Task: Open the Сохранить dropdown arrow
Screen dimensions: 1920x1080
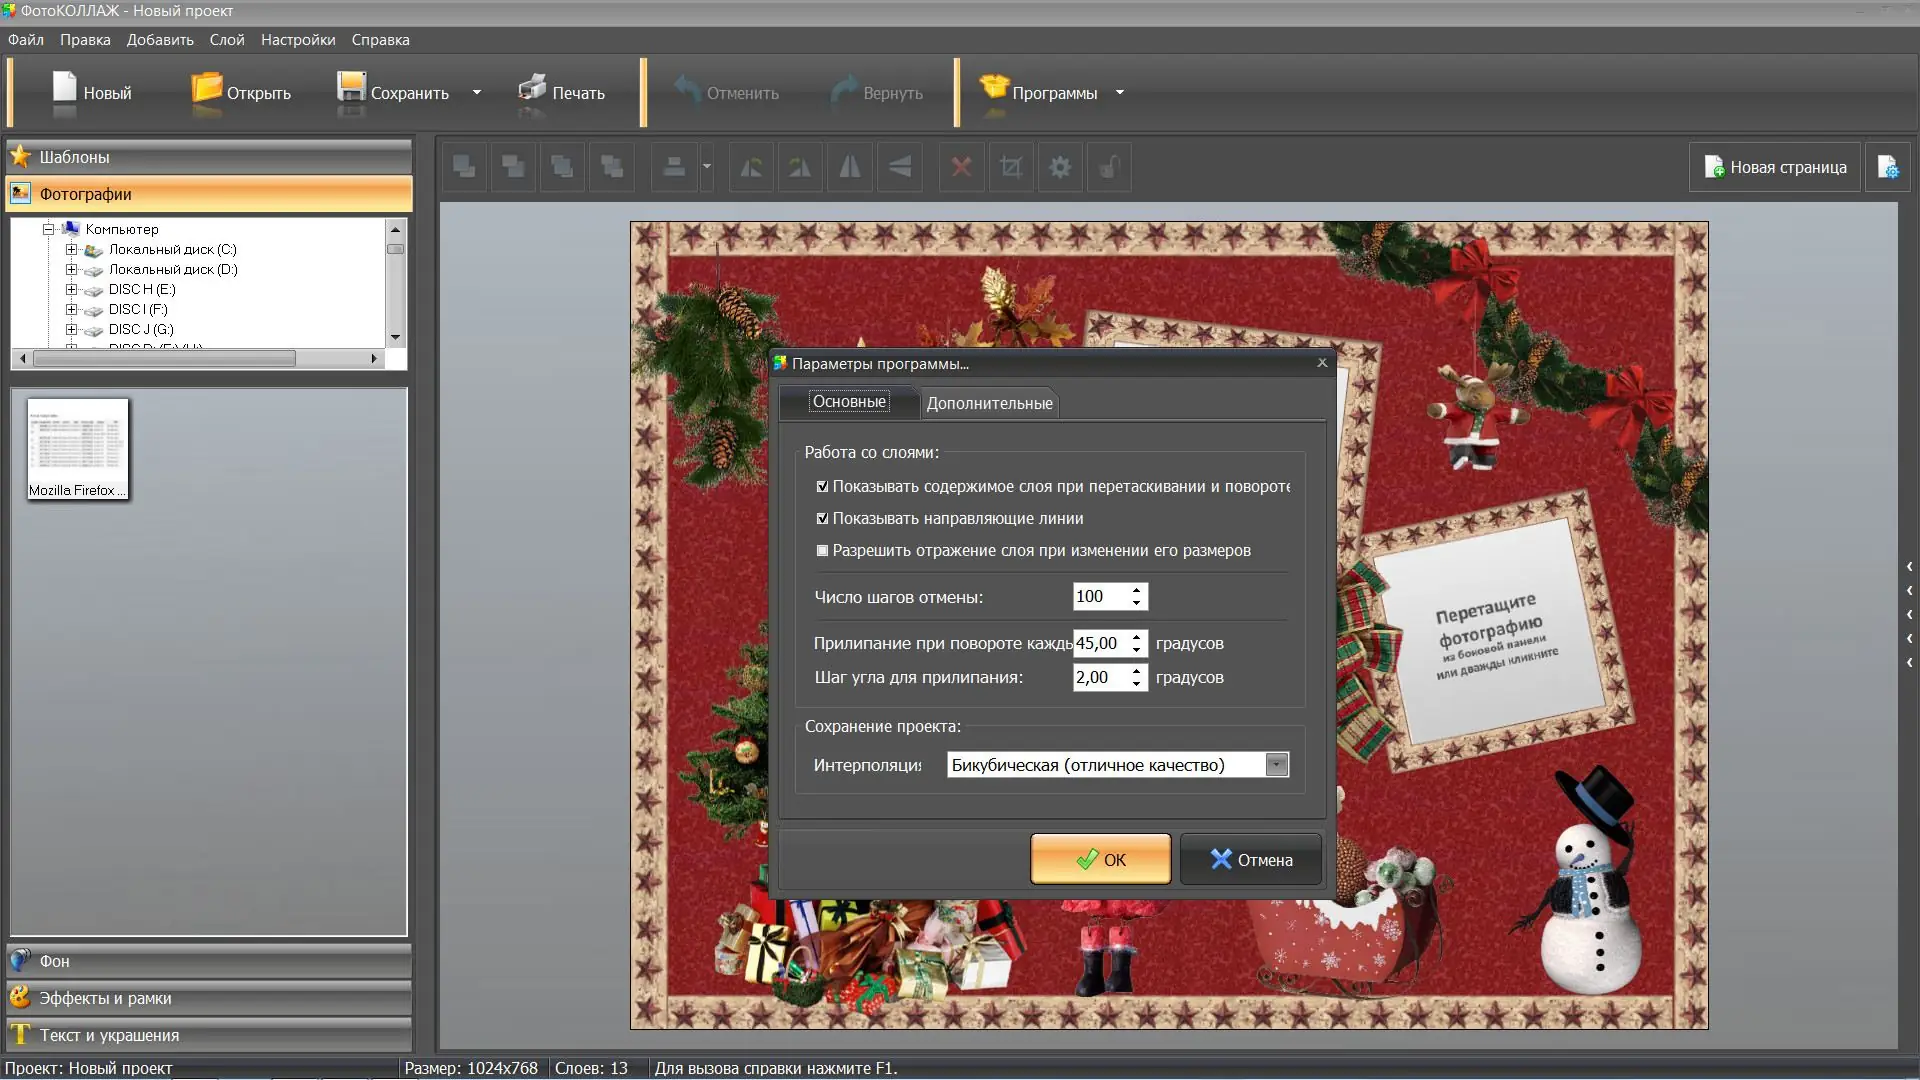Action: 477,92
